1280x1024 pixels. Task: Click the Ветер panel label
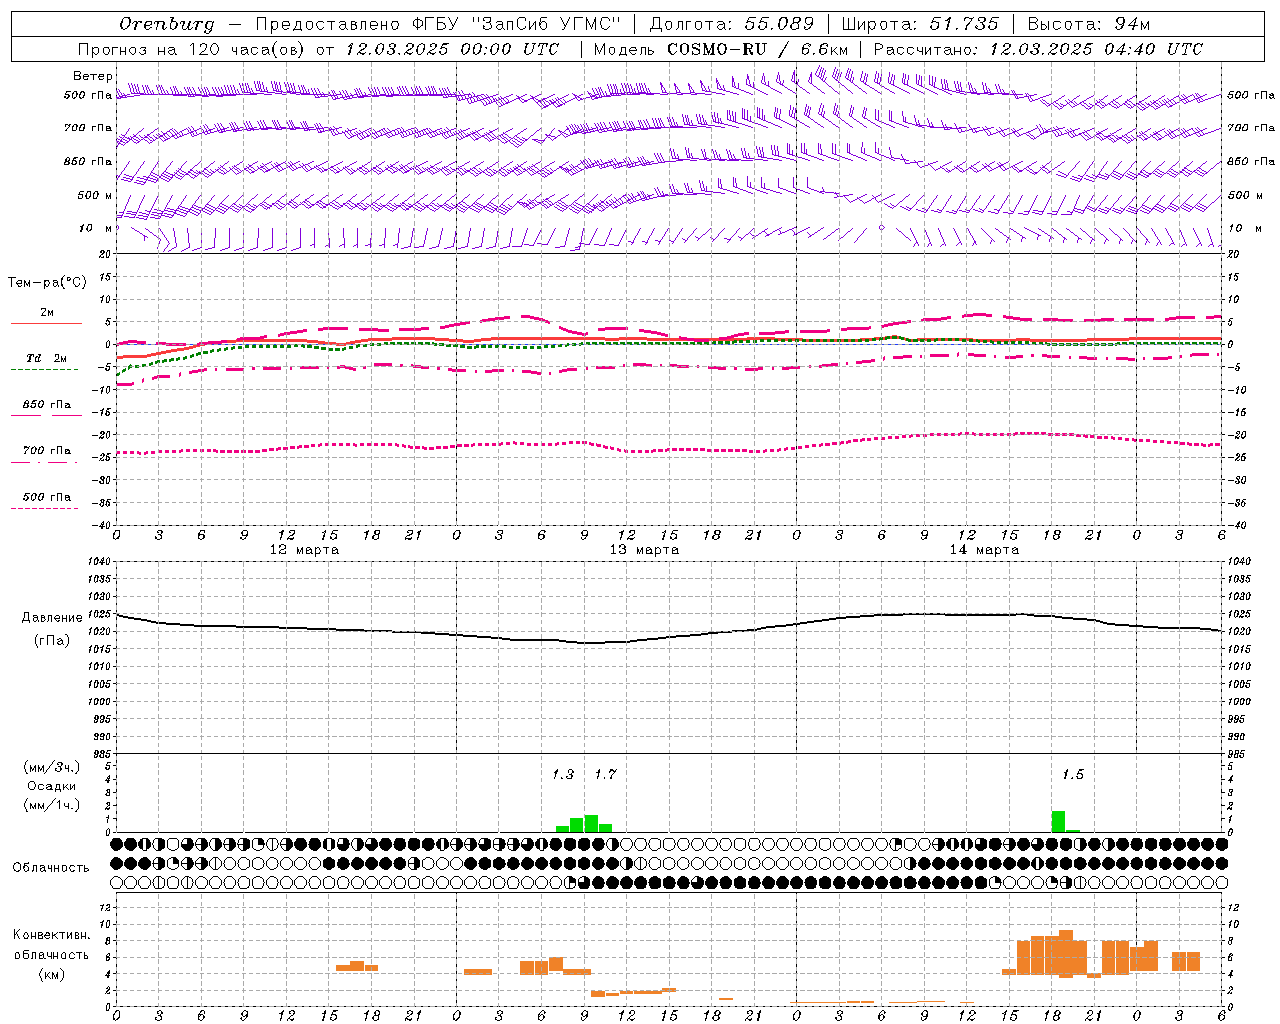[x=93, y=76]
